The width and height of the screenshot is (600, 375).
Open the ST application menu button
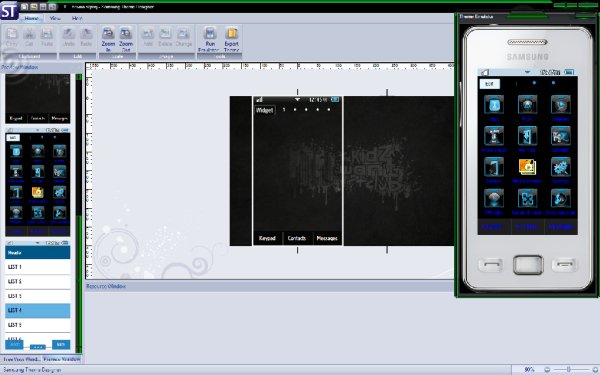(9, 10)
